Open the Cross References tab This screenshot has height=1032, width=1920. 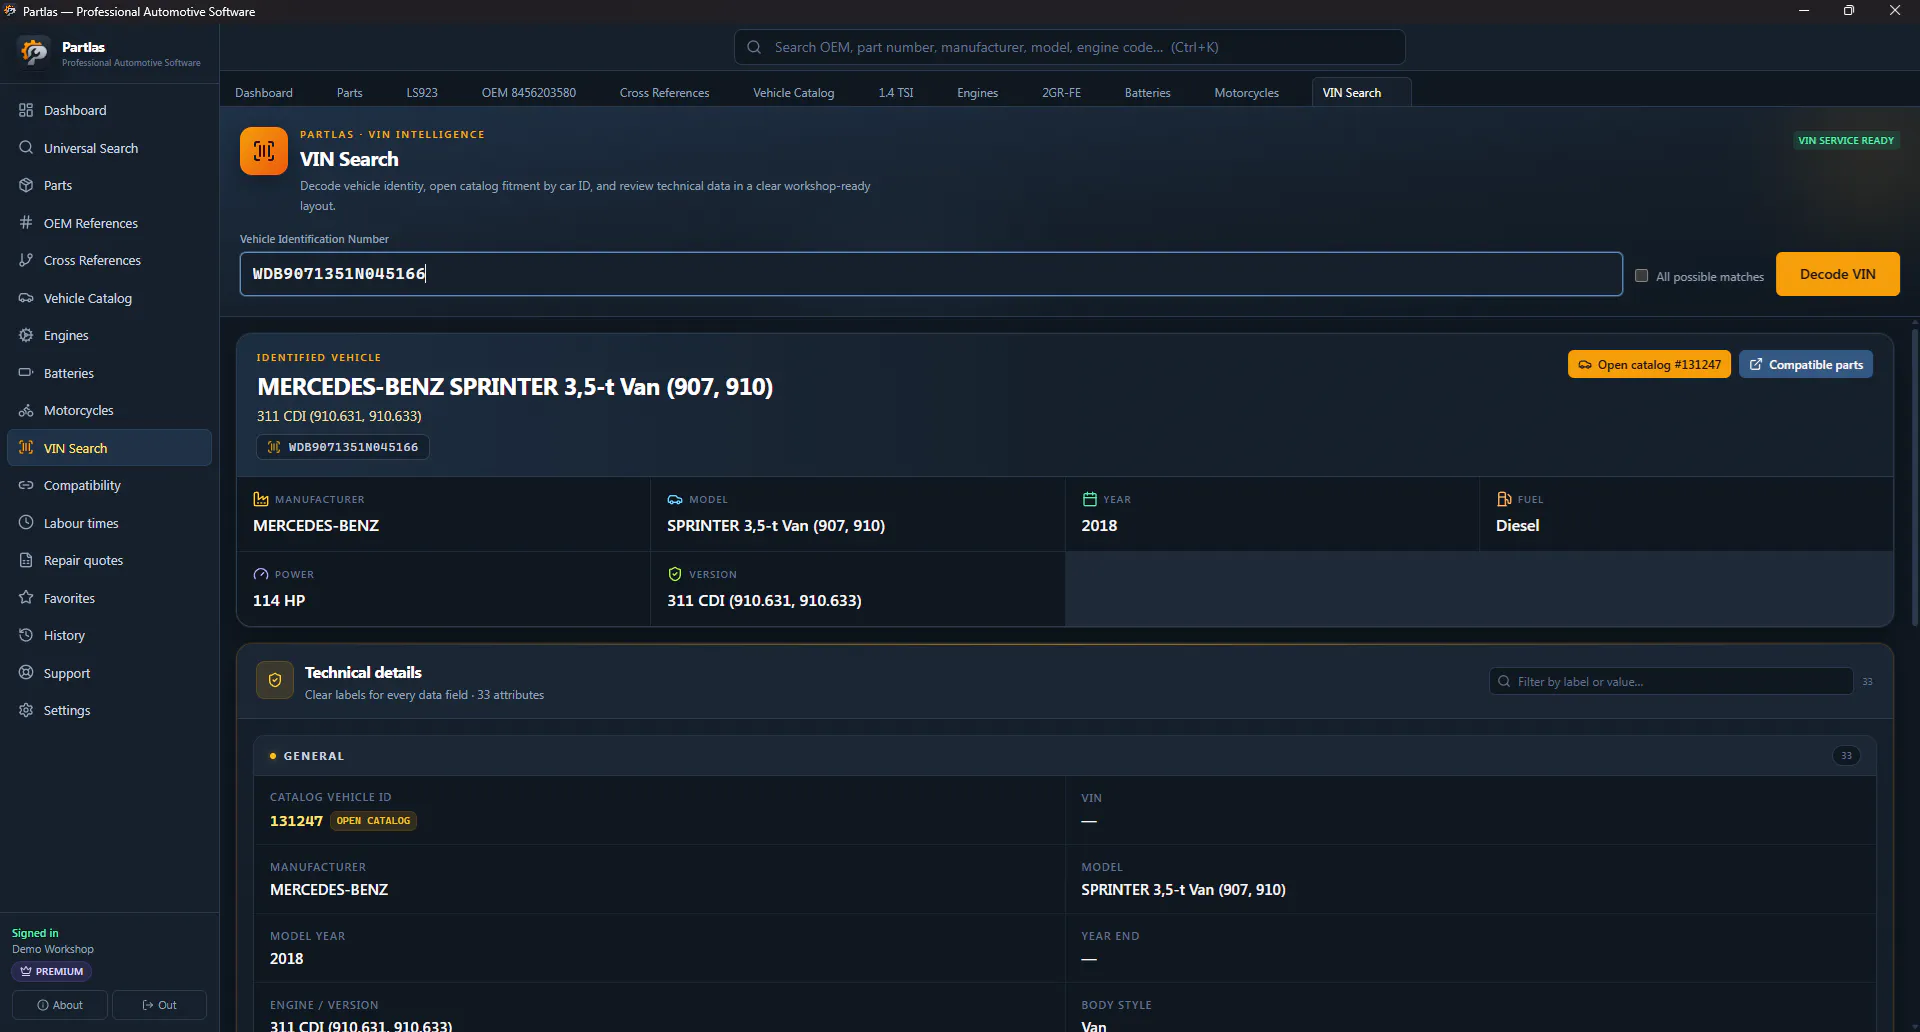pyautogui.click(x=664, y=92)
